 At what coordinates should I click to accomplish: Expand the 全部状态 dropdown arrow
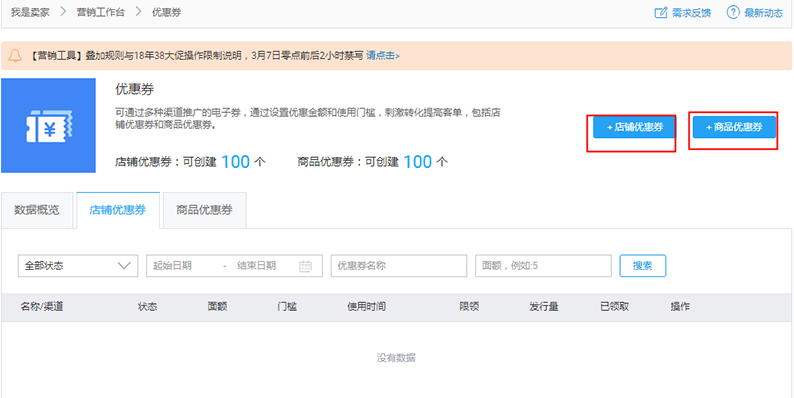point(124,266)
